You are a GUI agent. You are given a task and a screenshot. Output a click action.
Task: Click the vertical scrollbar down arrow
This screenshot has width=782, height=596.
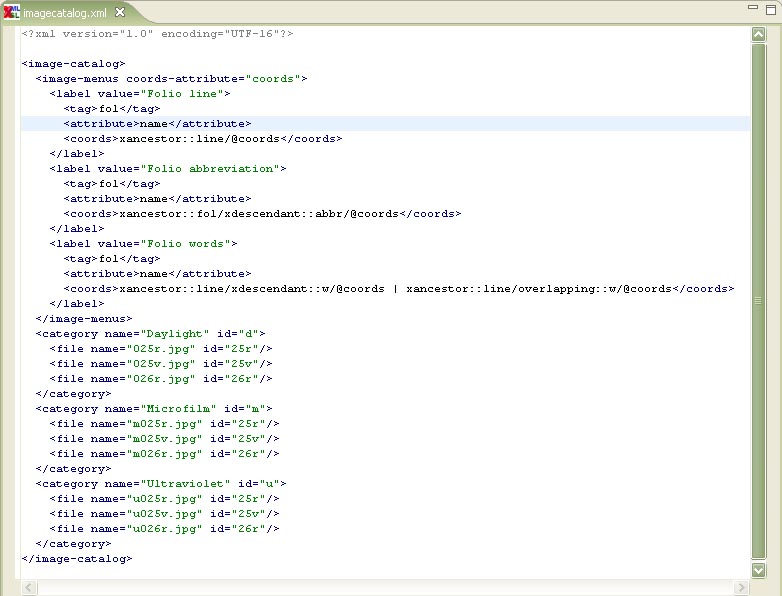[x=759, y=570]
